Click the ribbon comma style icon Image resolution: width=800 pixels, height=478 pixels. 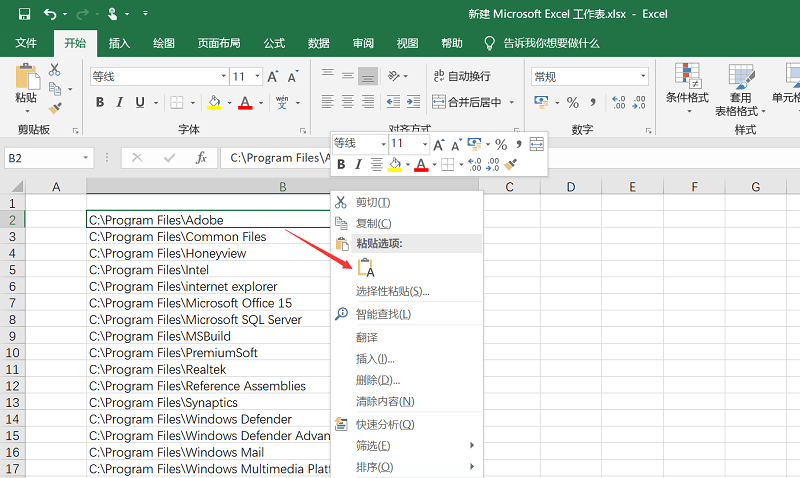pyautogui.click(x=593, y=103)
